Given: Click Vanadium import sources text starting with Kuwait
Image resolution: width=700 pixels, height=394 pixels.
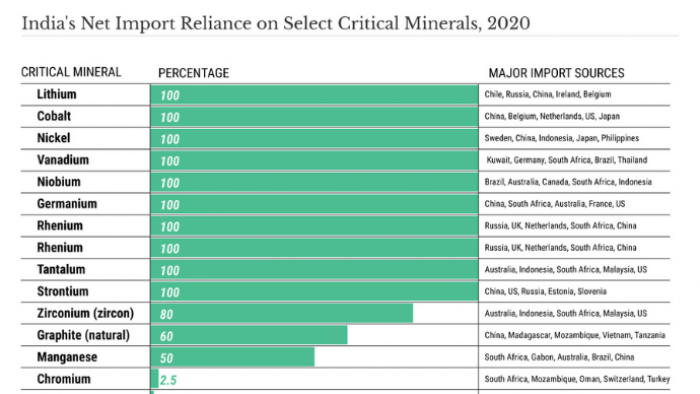Looking at the screenshot, I should point(567,160).
